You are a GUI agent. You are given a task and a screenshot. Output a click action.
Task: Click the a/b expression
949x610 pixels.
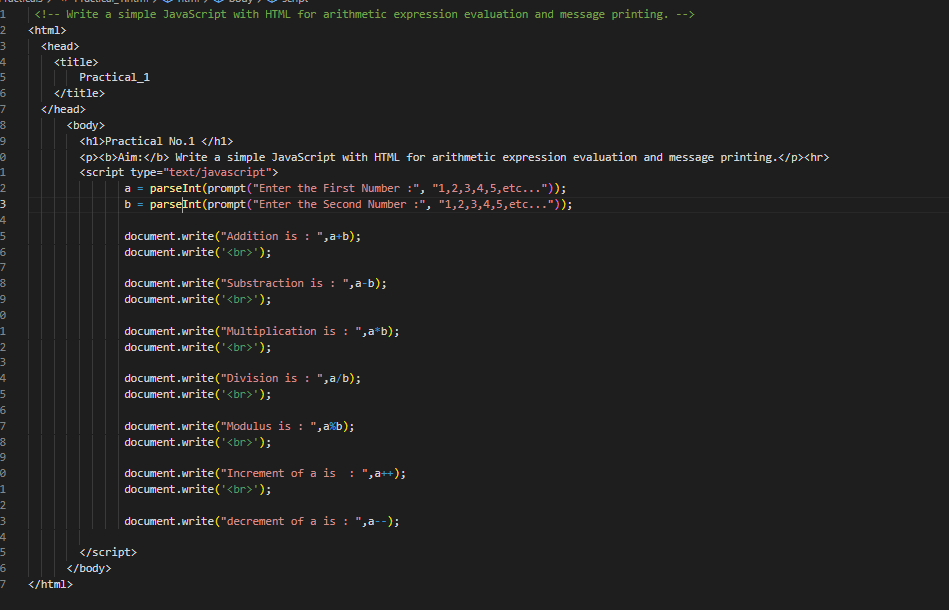[339, 378]
